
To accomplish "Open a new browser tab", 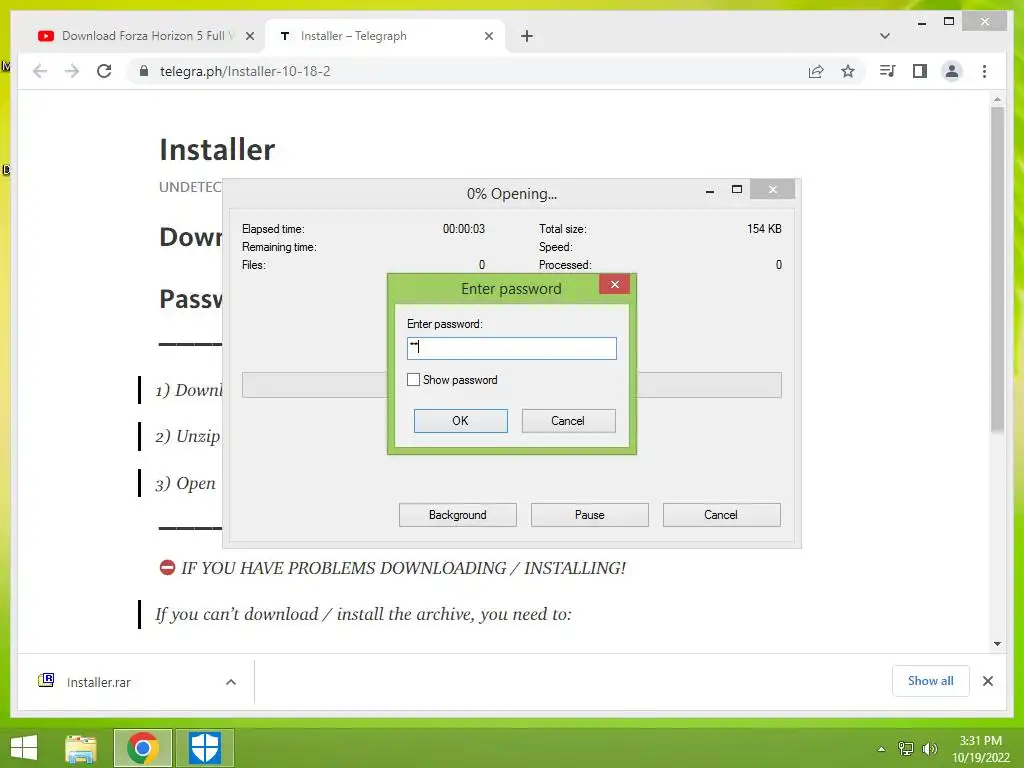I will coord(526,36).
